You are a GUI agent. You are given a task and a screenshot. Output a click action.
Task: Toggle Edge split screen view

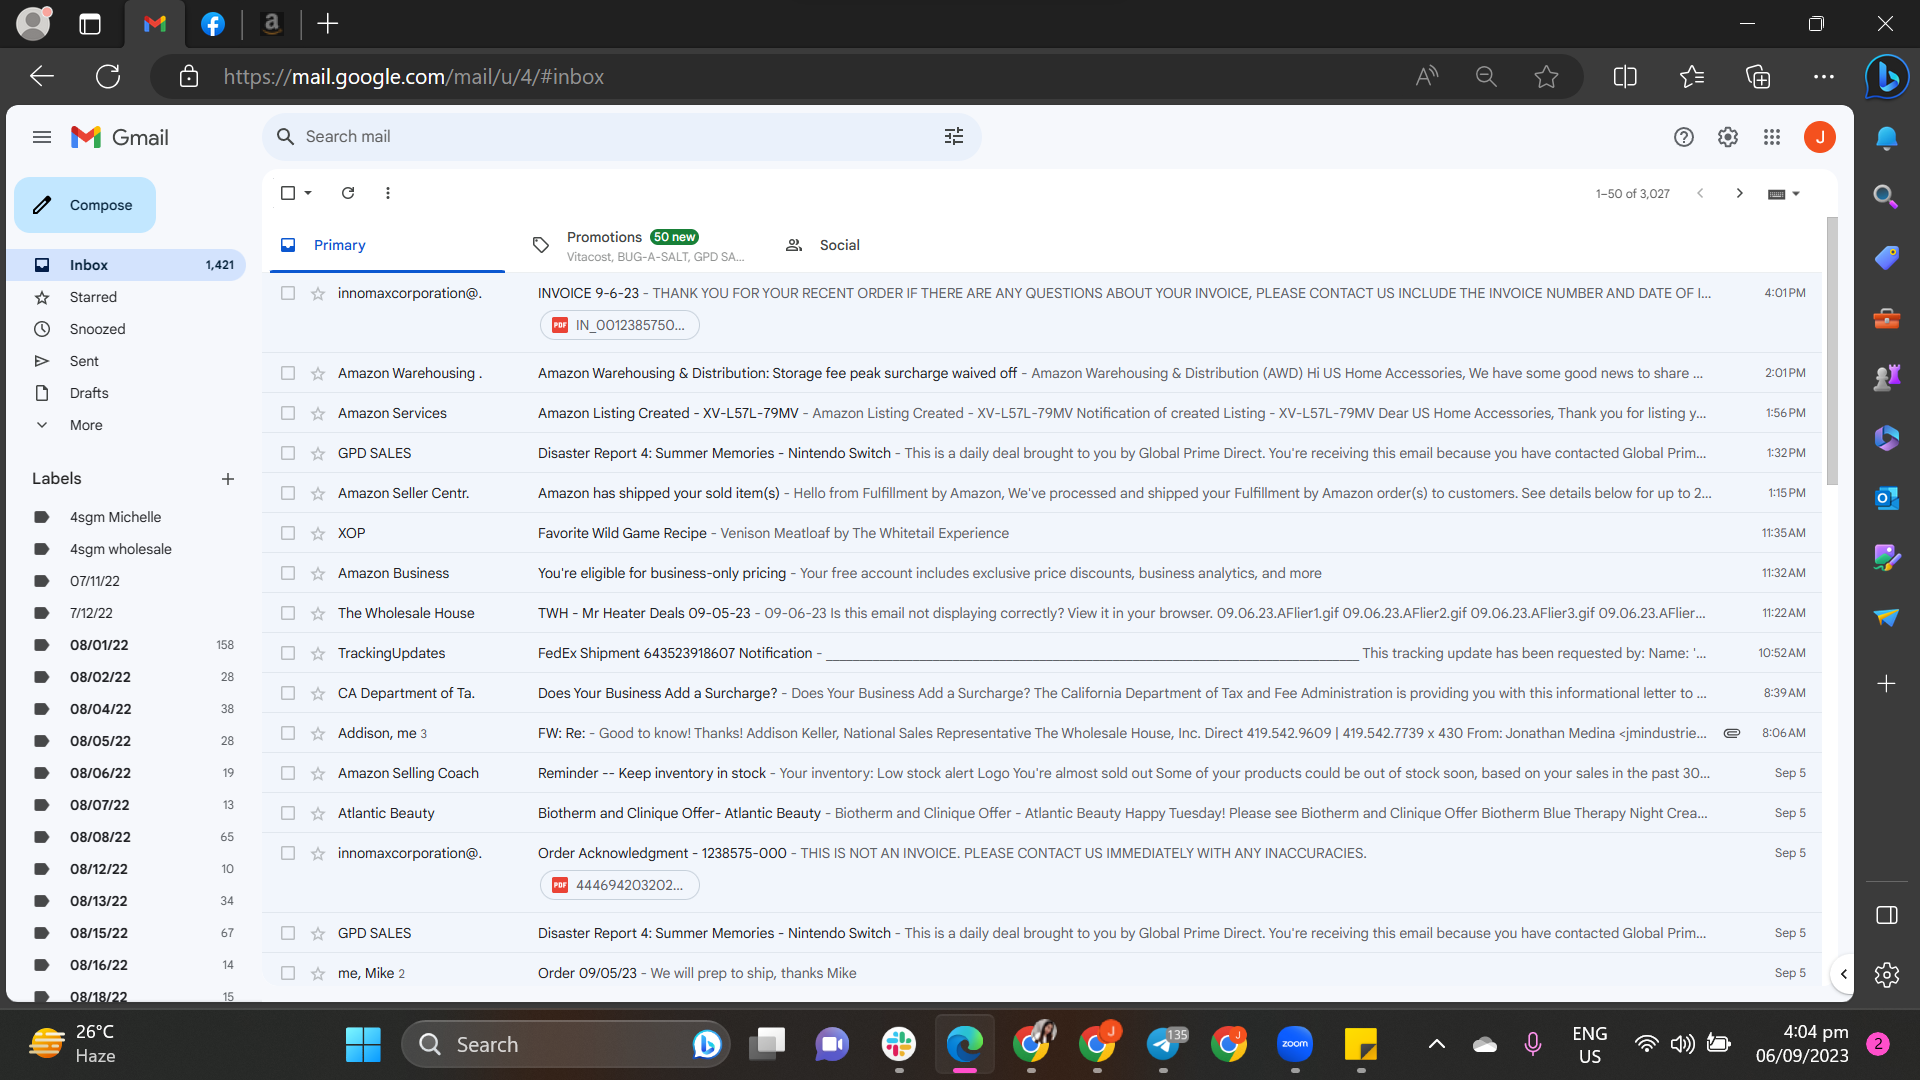pyautogui.click(x=1625, y=76)
